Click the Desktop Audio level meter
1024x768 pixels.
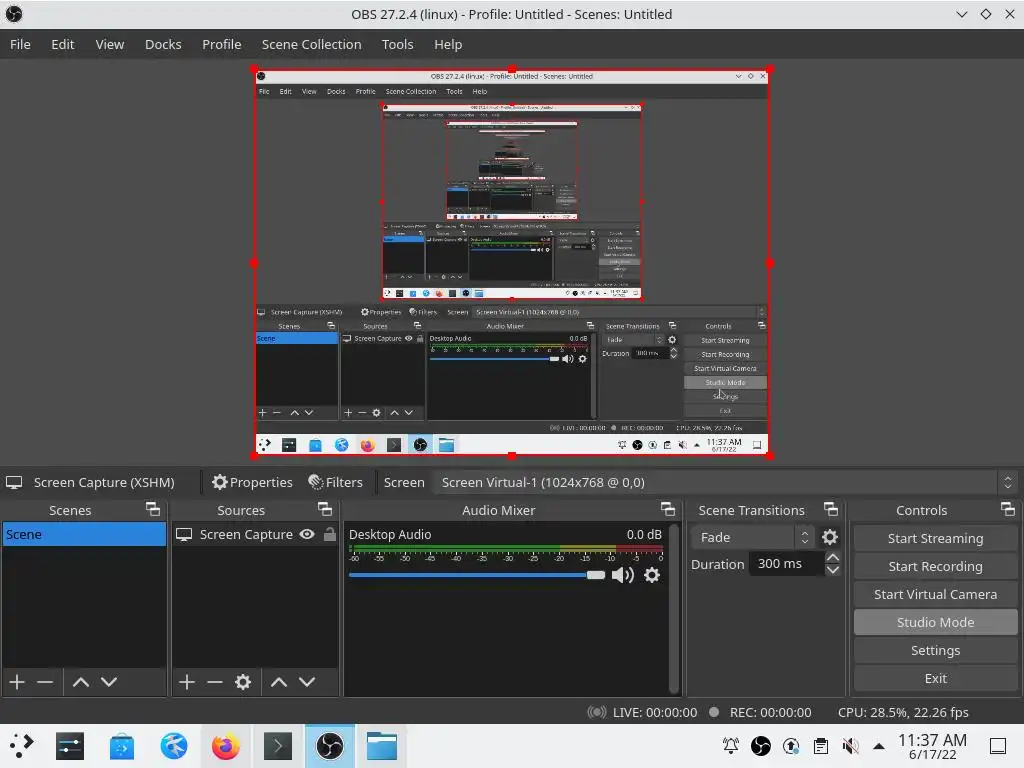pyautogui.click(x=506, y=549)
